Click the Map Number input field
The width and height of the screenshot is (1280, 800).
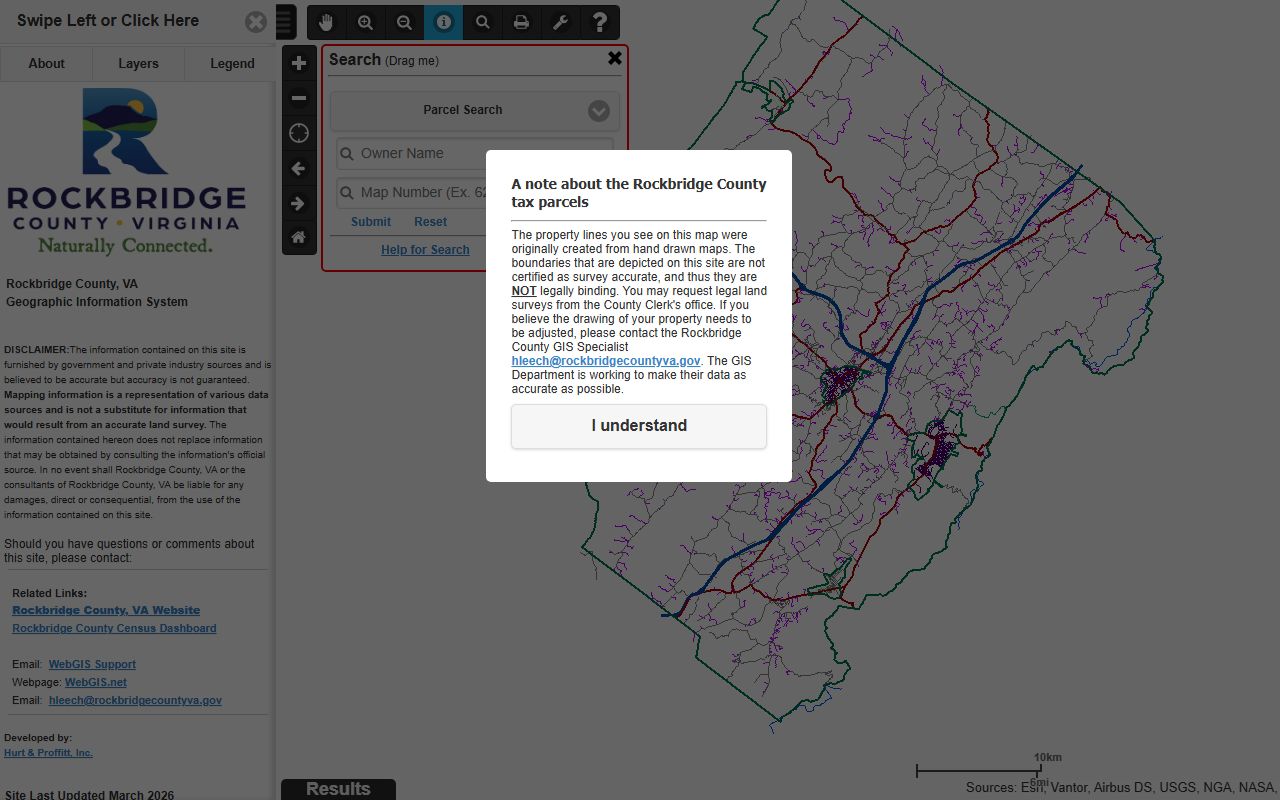(475, 192)
